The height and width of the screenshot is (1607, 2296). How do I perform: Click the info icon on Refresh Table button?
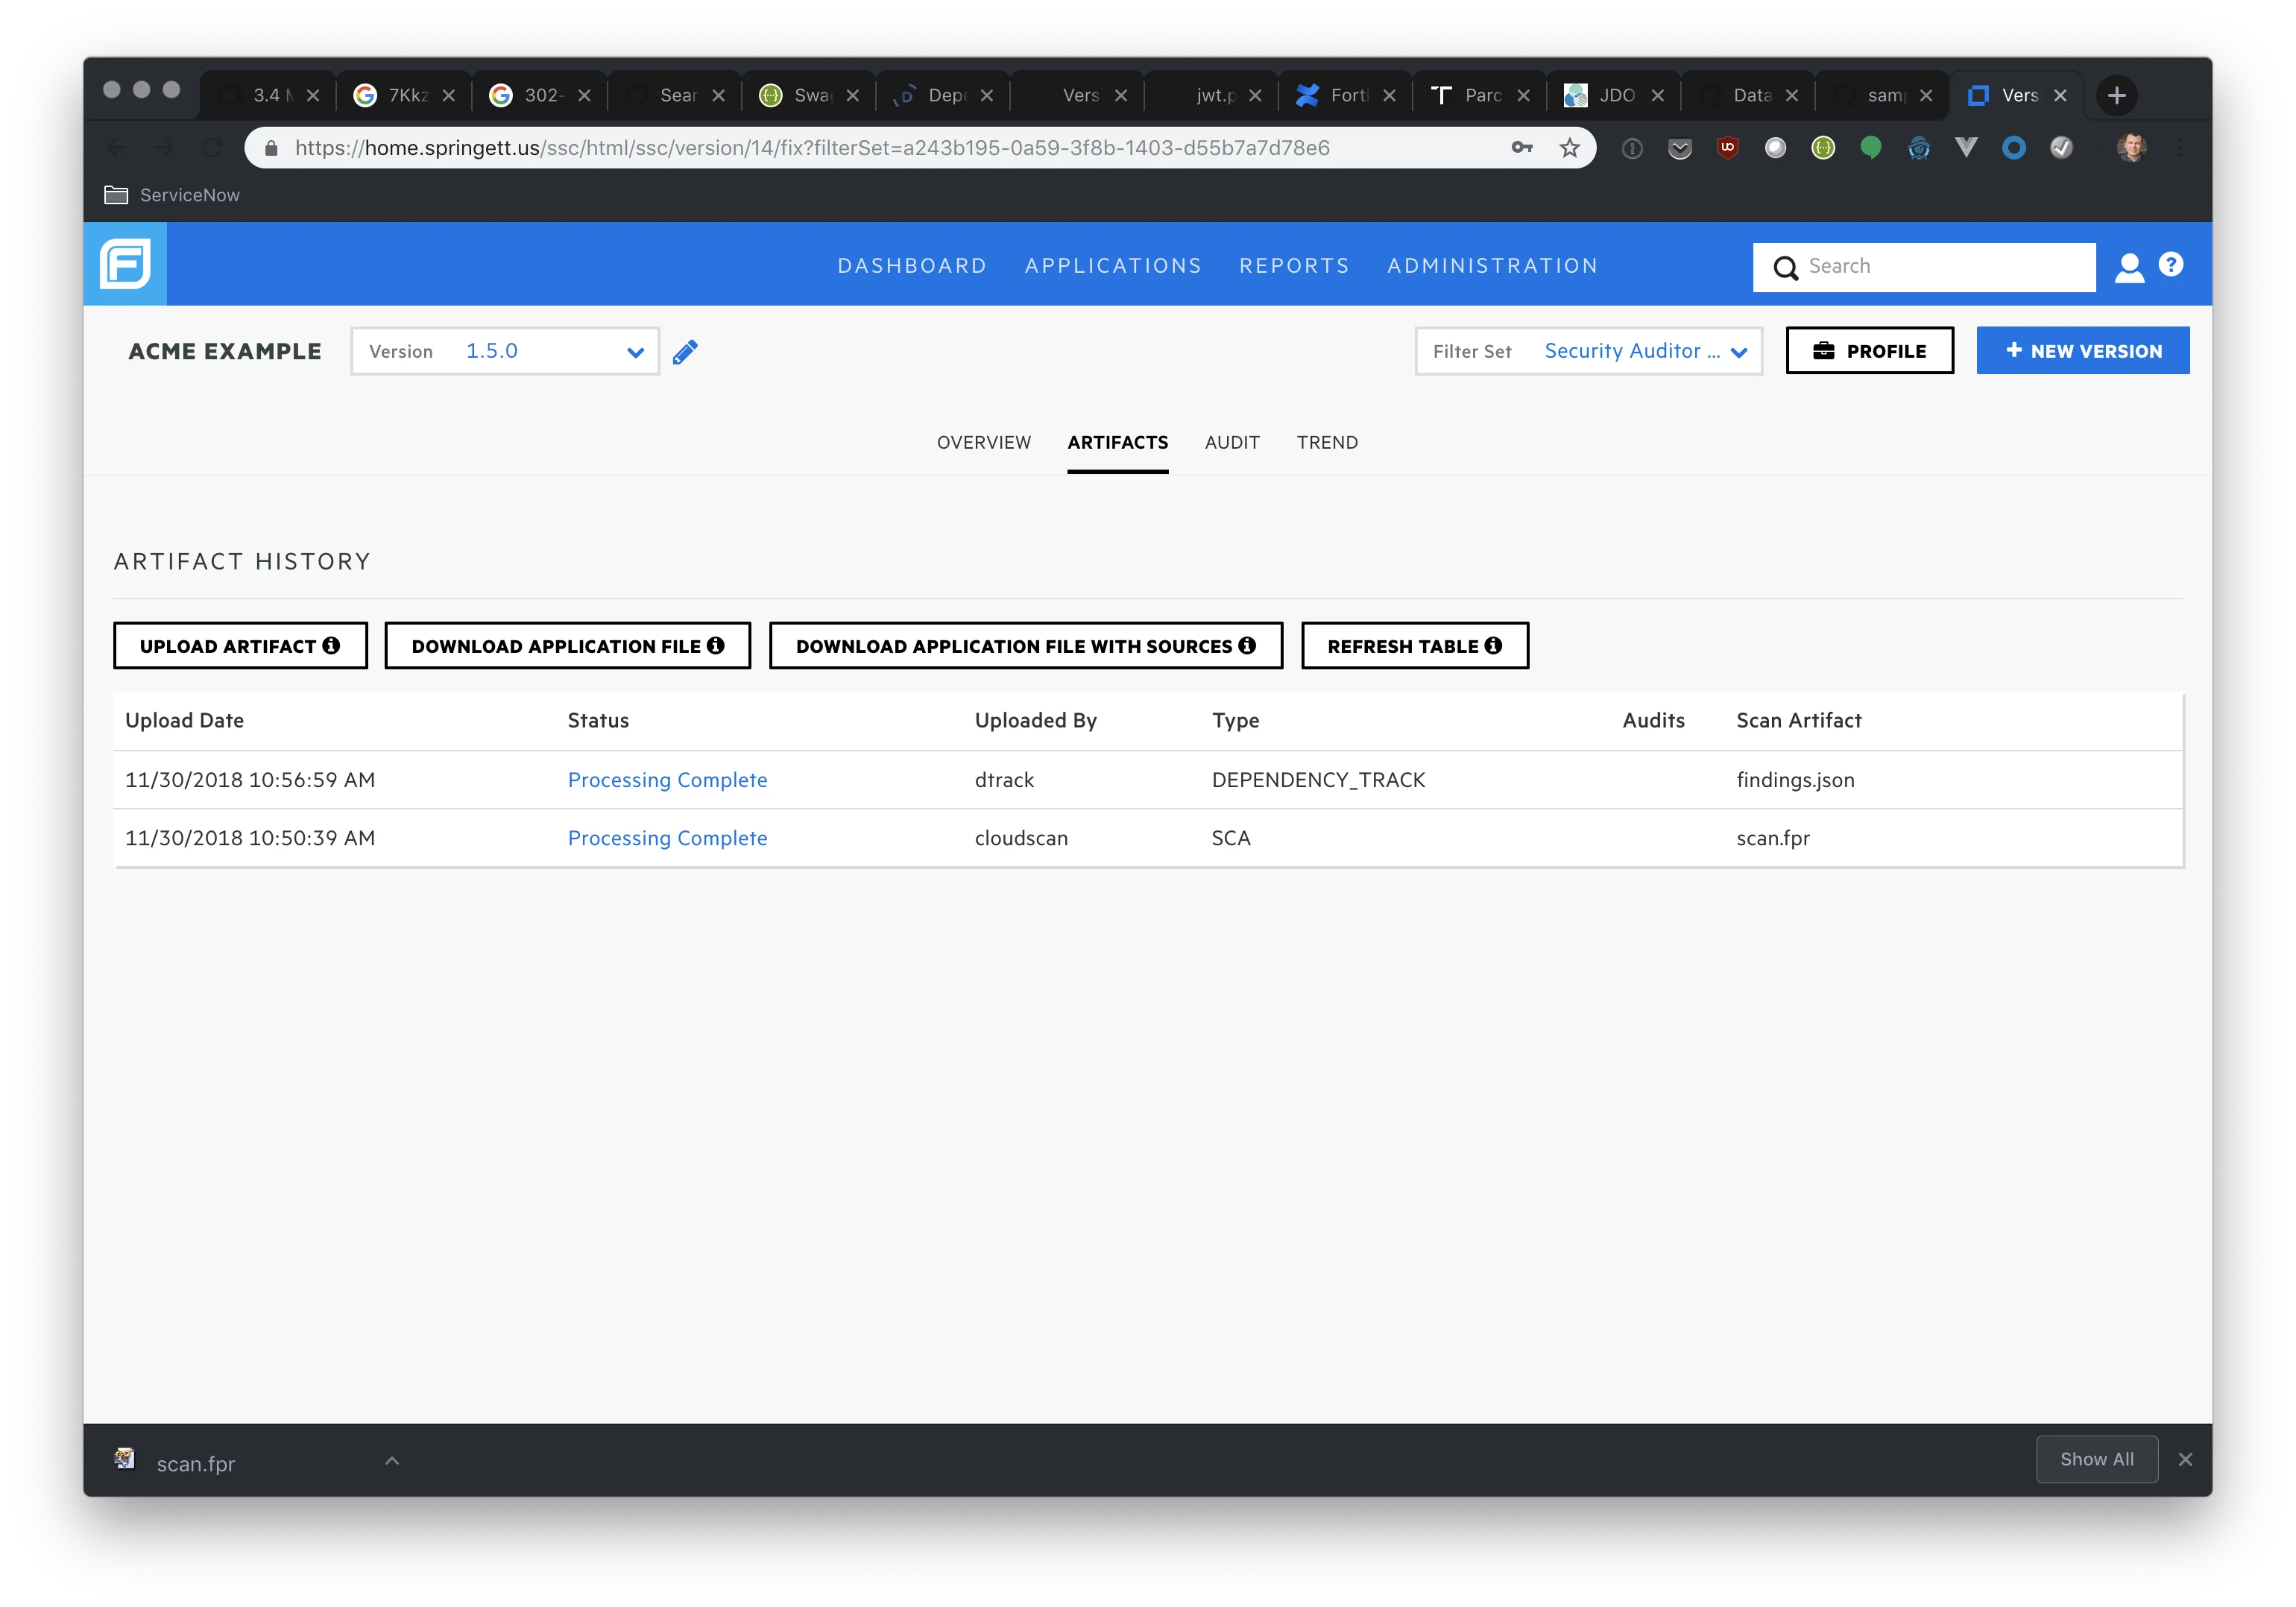point(1494,645)
